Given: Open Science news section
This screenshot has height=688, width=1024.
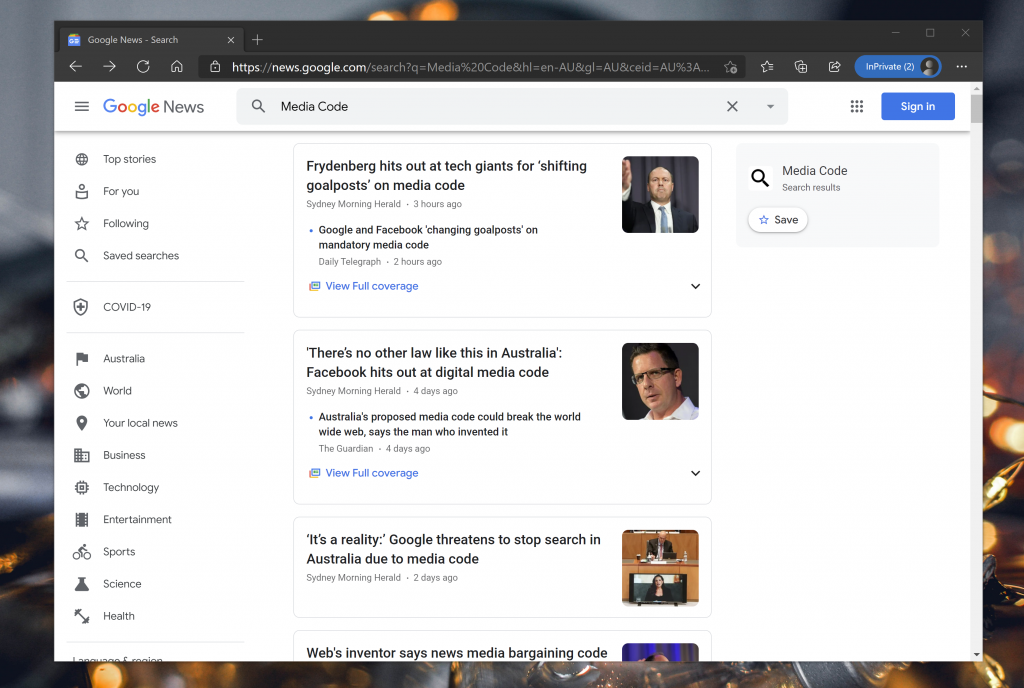Looking at the screenshot, I should [x=122, y=584].
